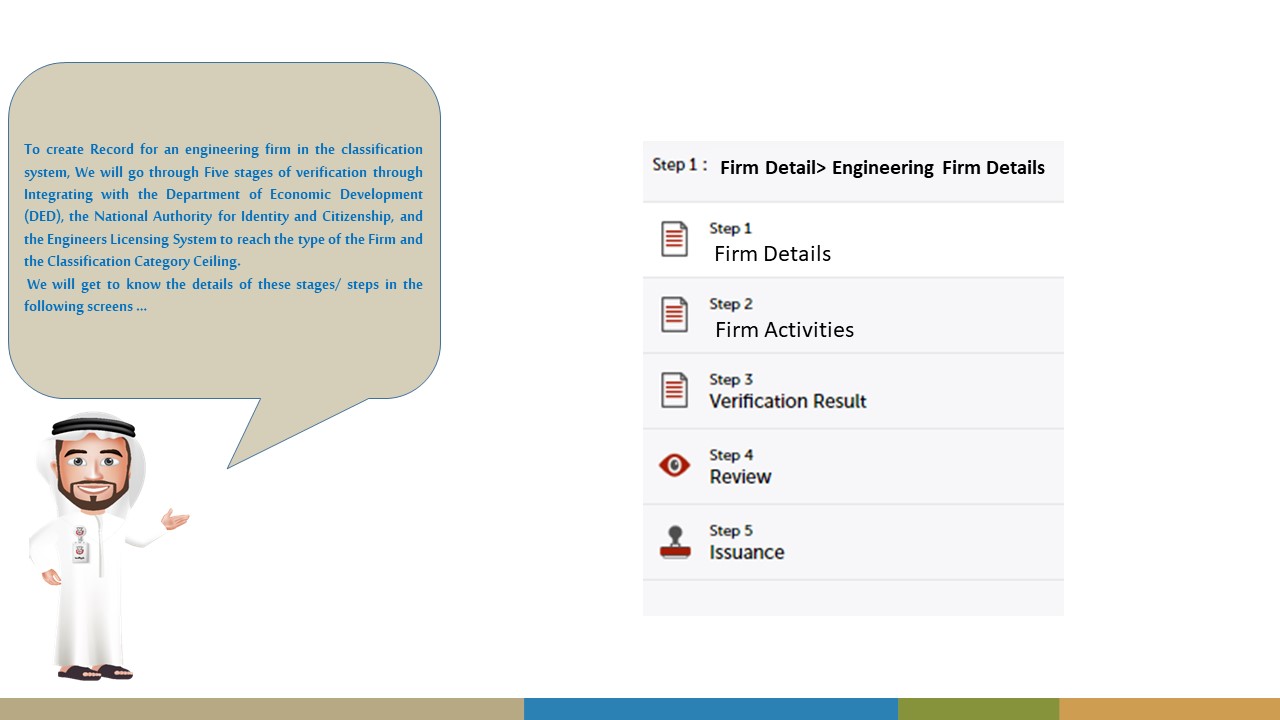Select the Verification Result step label

pos(787,401)
